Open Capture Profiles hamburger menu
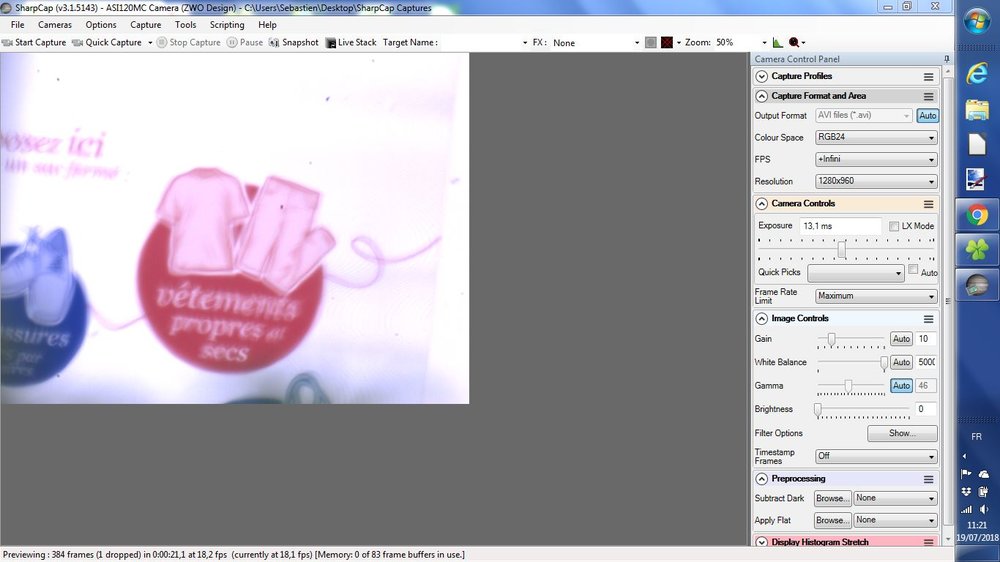 [929, 77]
